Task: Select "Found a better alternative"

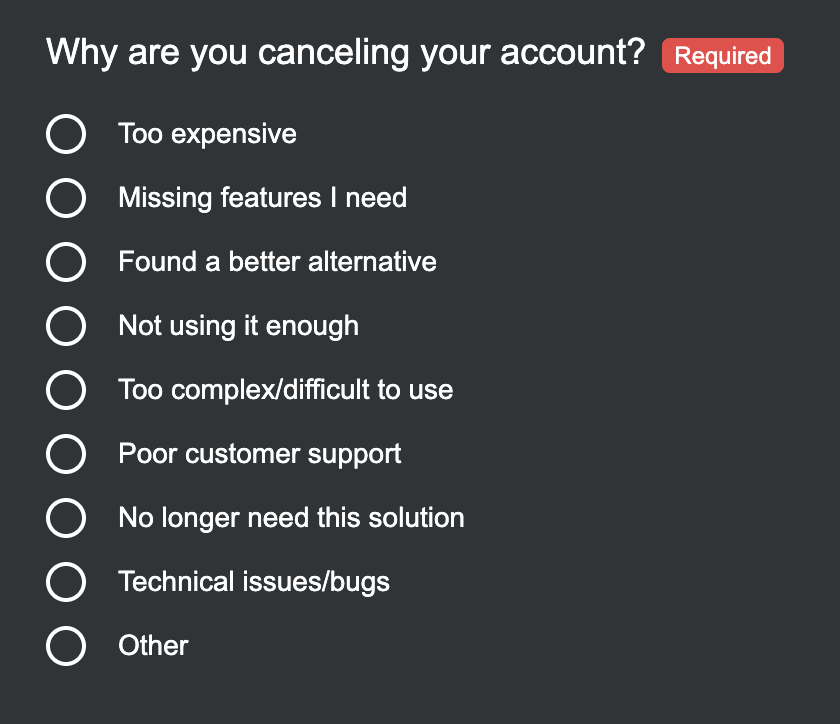Action: click(66, 262)
